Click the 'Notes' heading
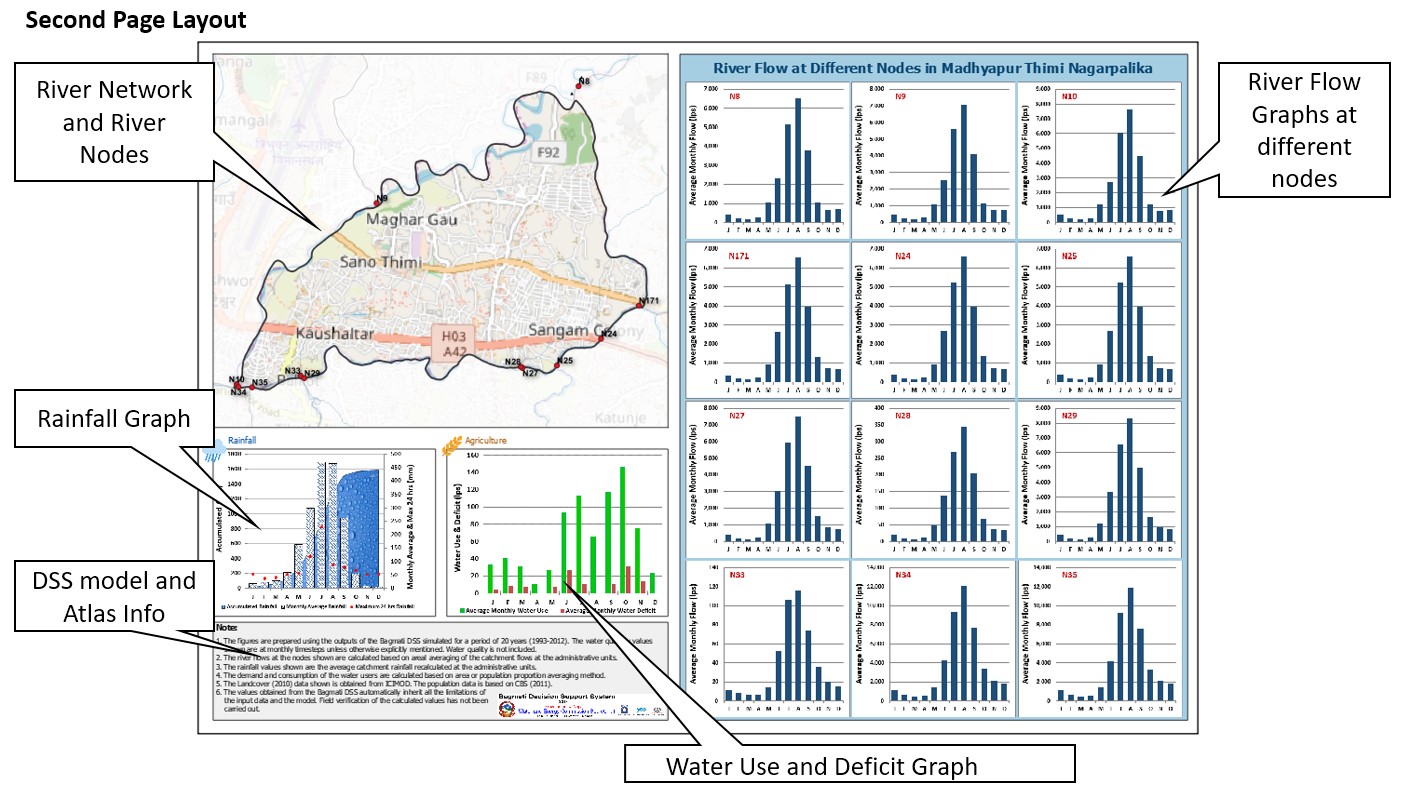 pyautogui.click(x=228, y=627)
